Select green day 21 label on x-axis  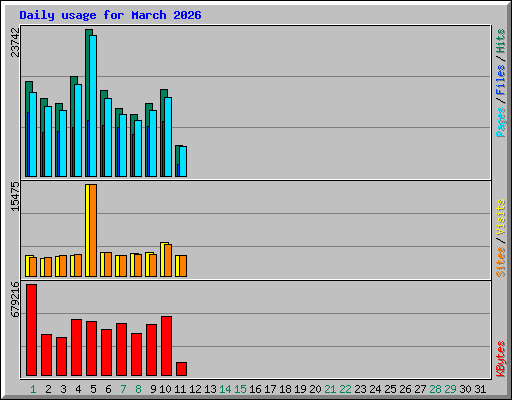(330, 389)
